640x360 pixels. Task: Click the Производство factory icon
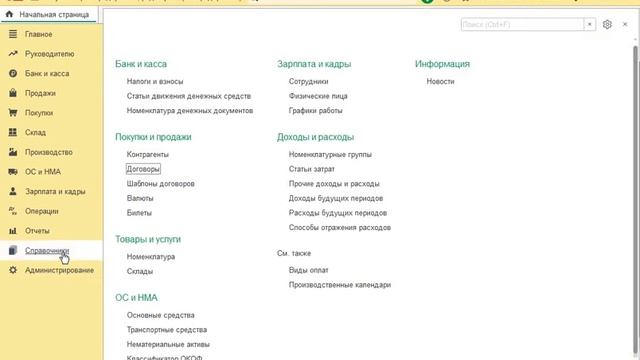(13, 152)
